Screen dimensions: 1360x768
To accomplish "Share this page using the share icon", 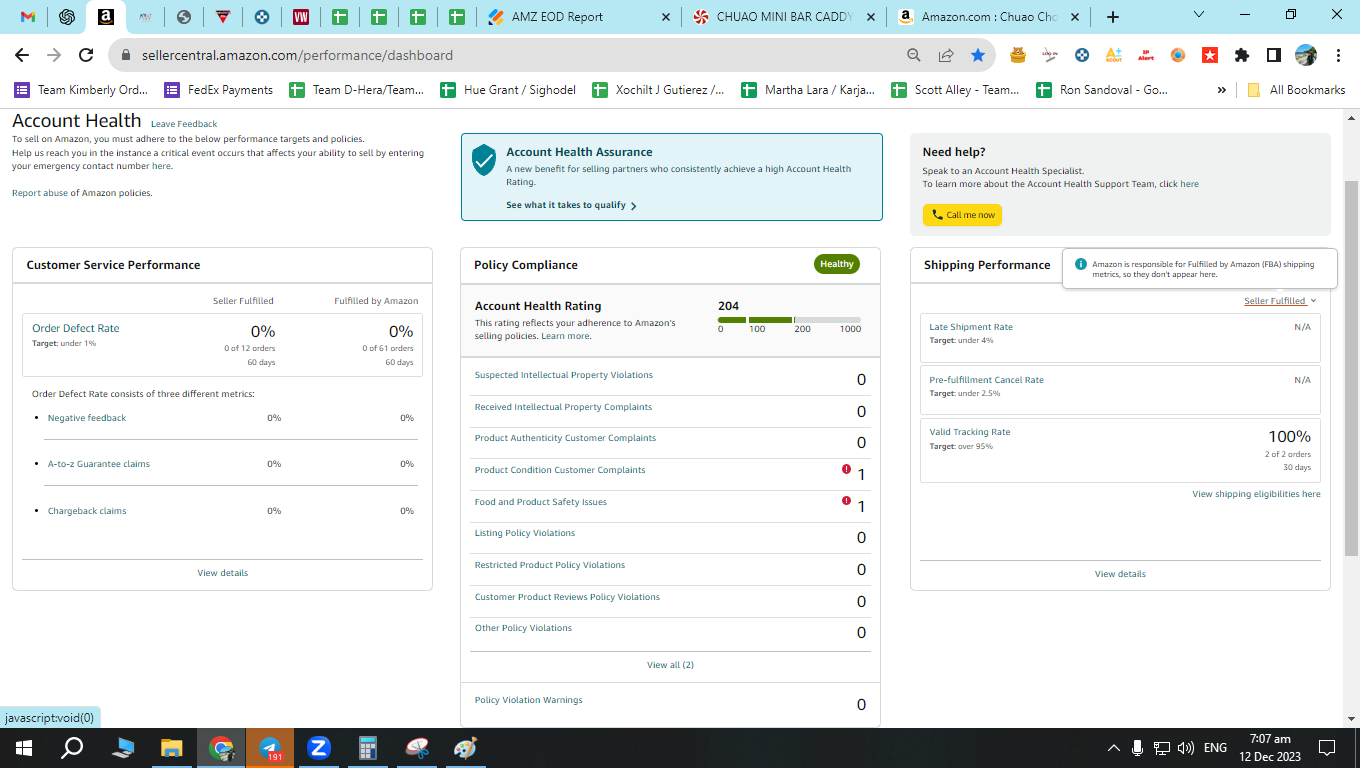I will pos(946,56).
